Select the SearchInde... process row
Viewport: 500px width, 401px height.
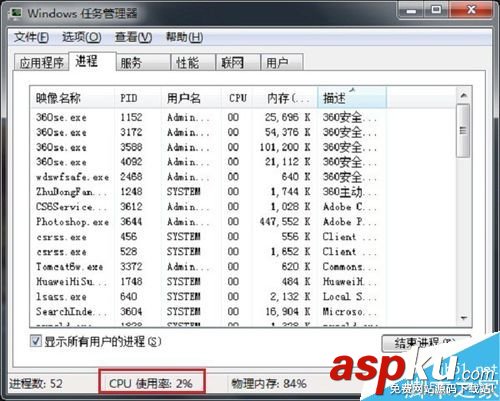pos(207,312)
